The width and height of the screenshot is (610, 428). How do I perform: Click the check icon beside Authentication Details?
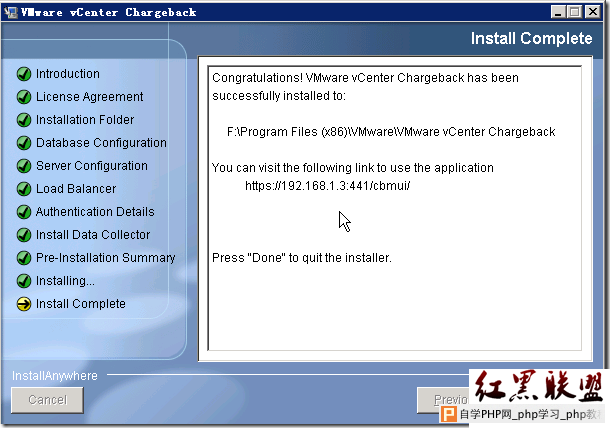coord(24,212)
